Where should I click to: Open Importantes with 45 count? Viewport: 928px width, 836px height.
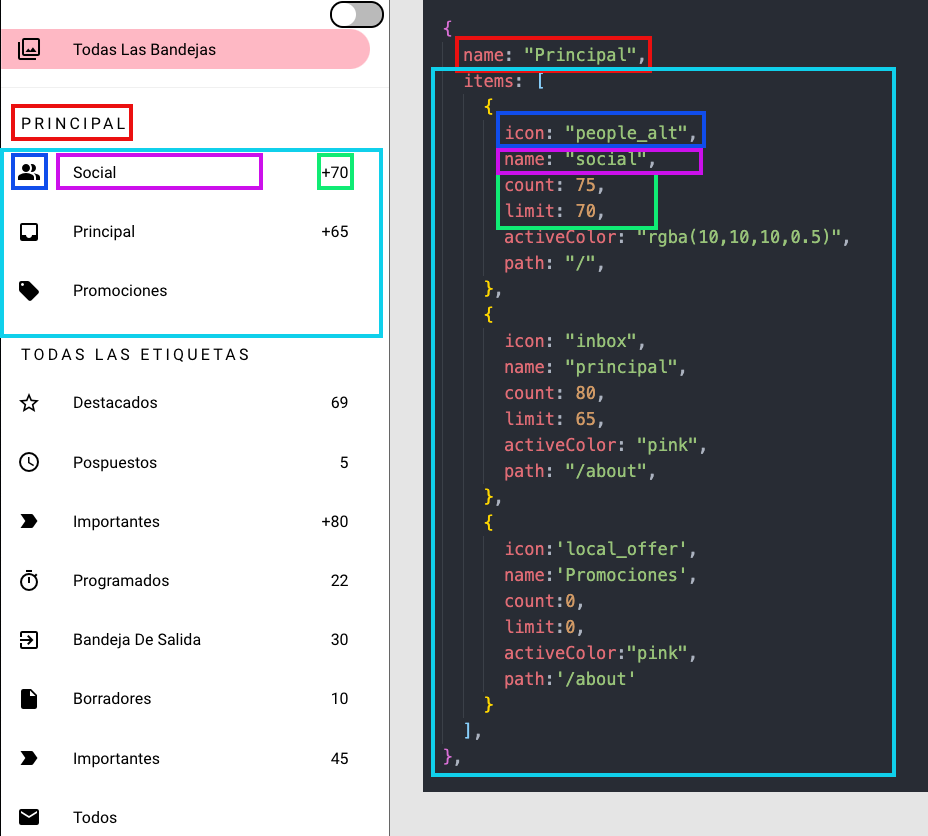(117, 758)
